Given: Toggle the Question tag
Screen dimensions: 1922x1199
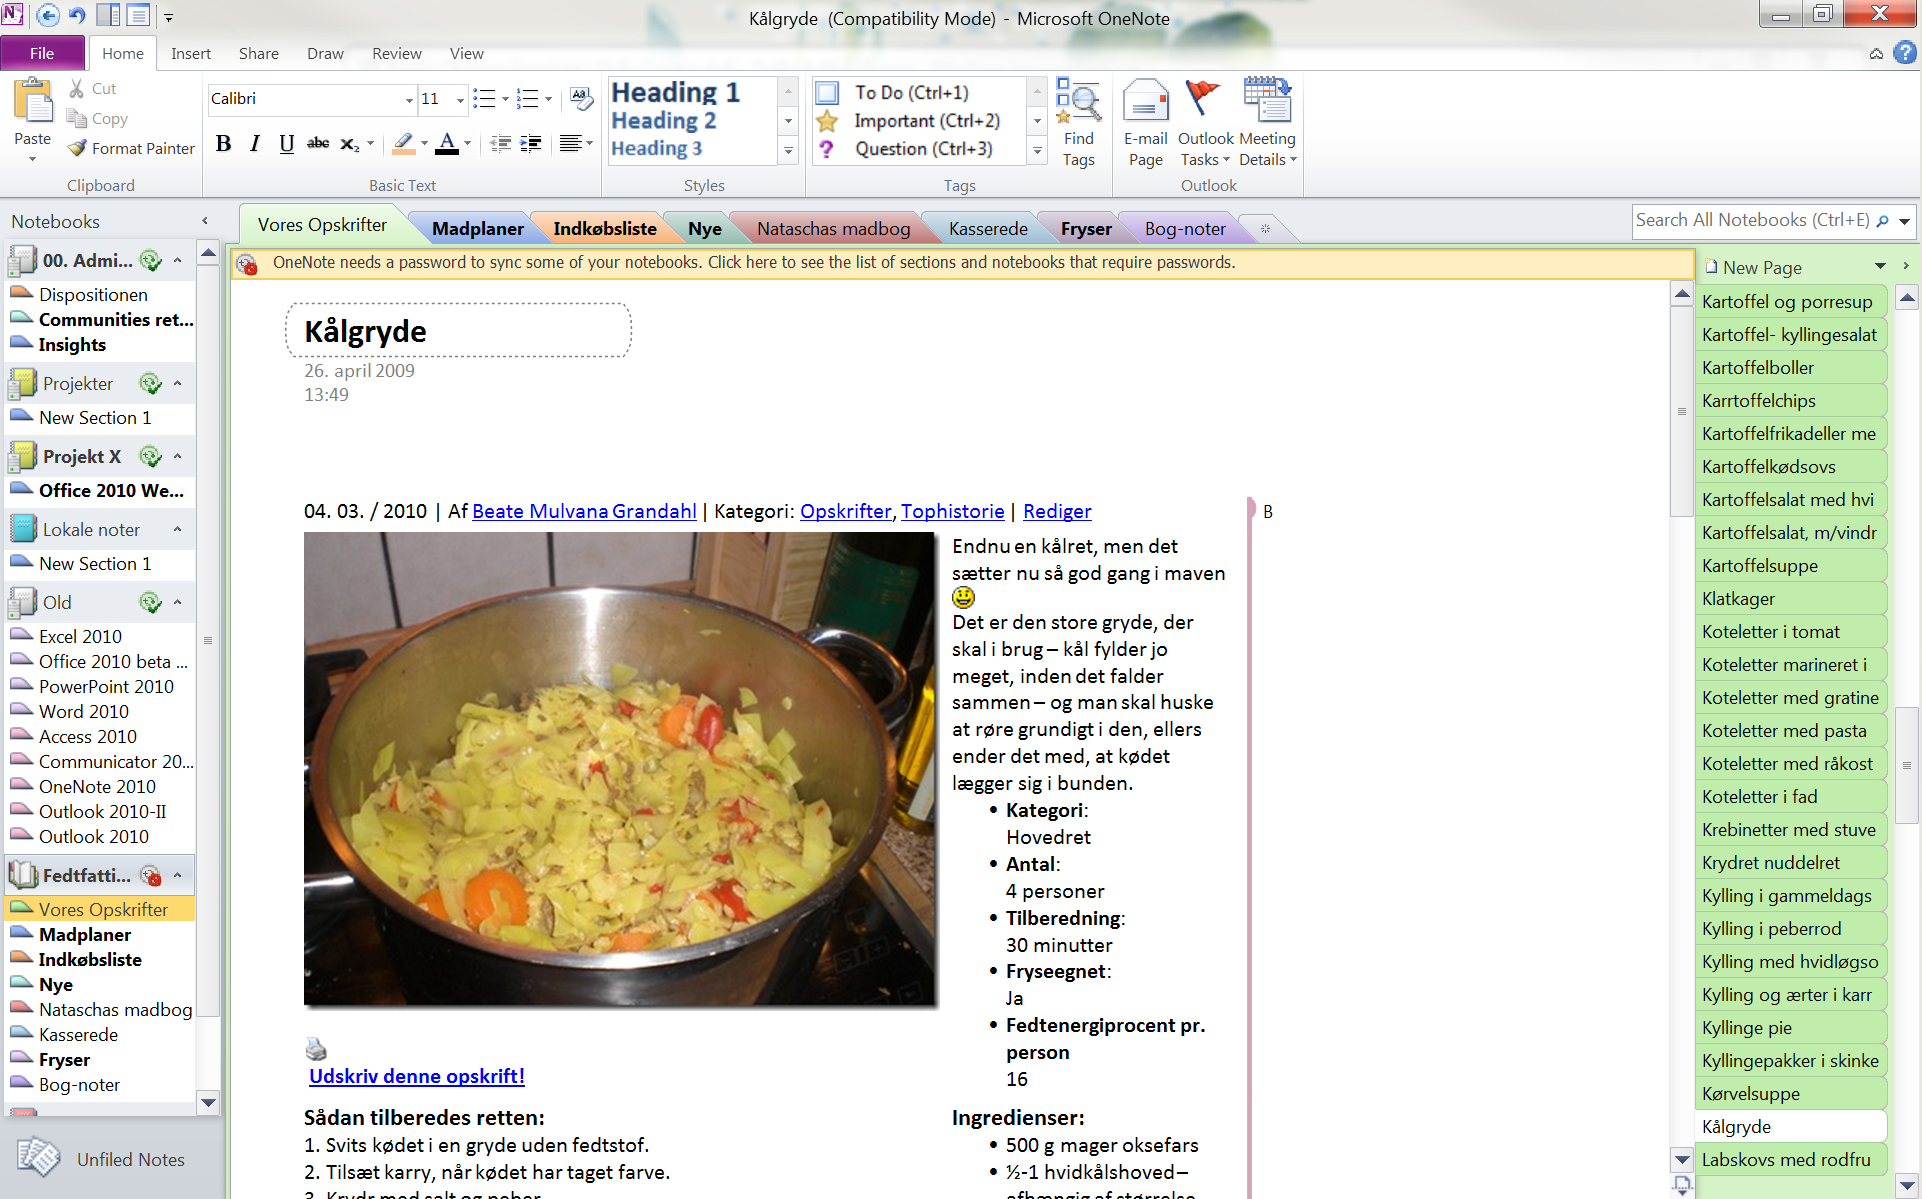Looking at the screenshot, I should (828, 149).
